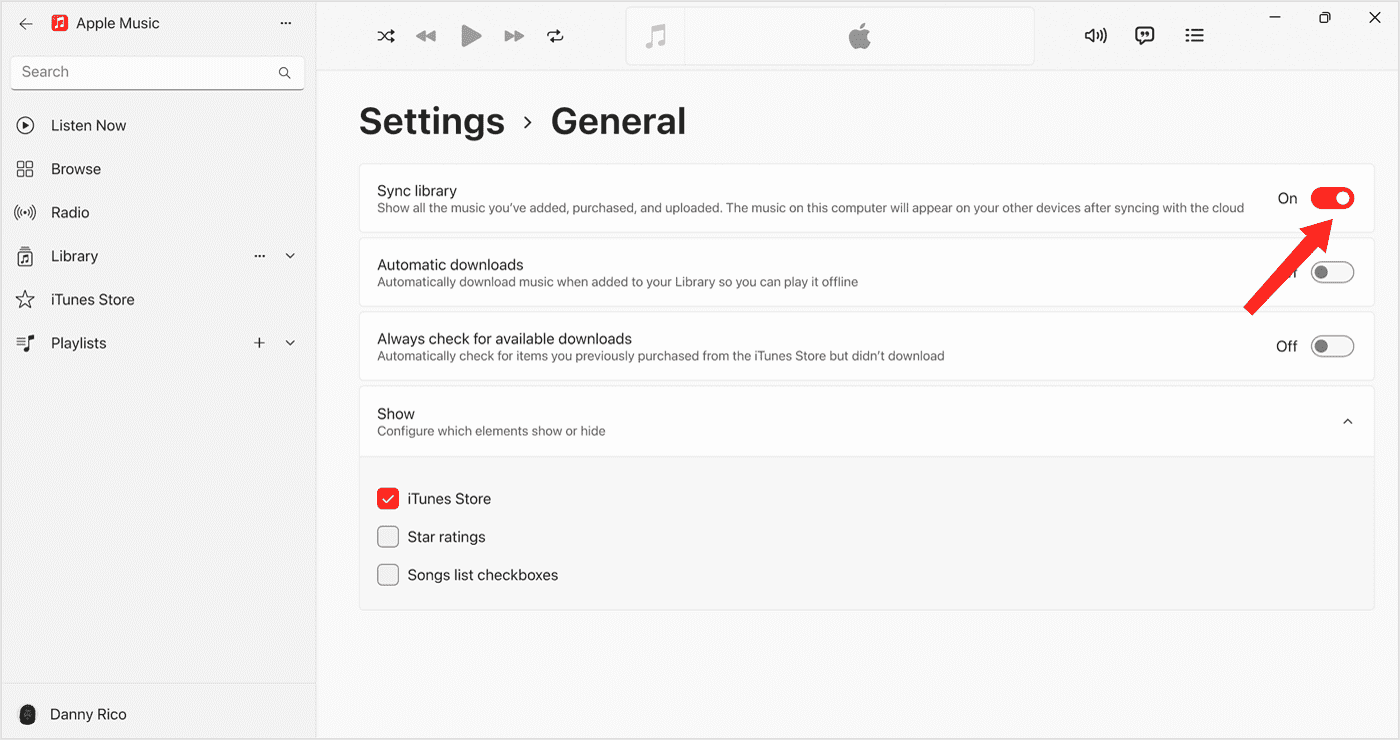Click the Library music note icon
Viewport: 1400px width, 740px height.
26,257
